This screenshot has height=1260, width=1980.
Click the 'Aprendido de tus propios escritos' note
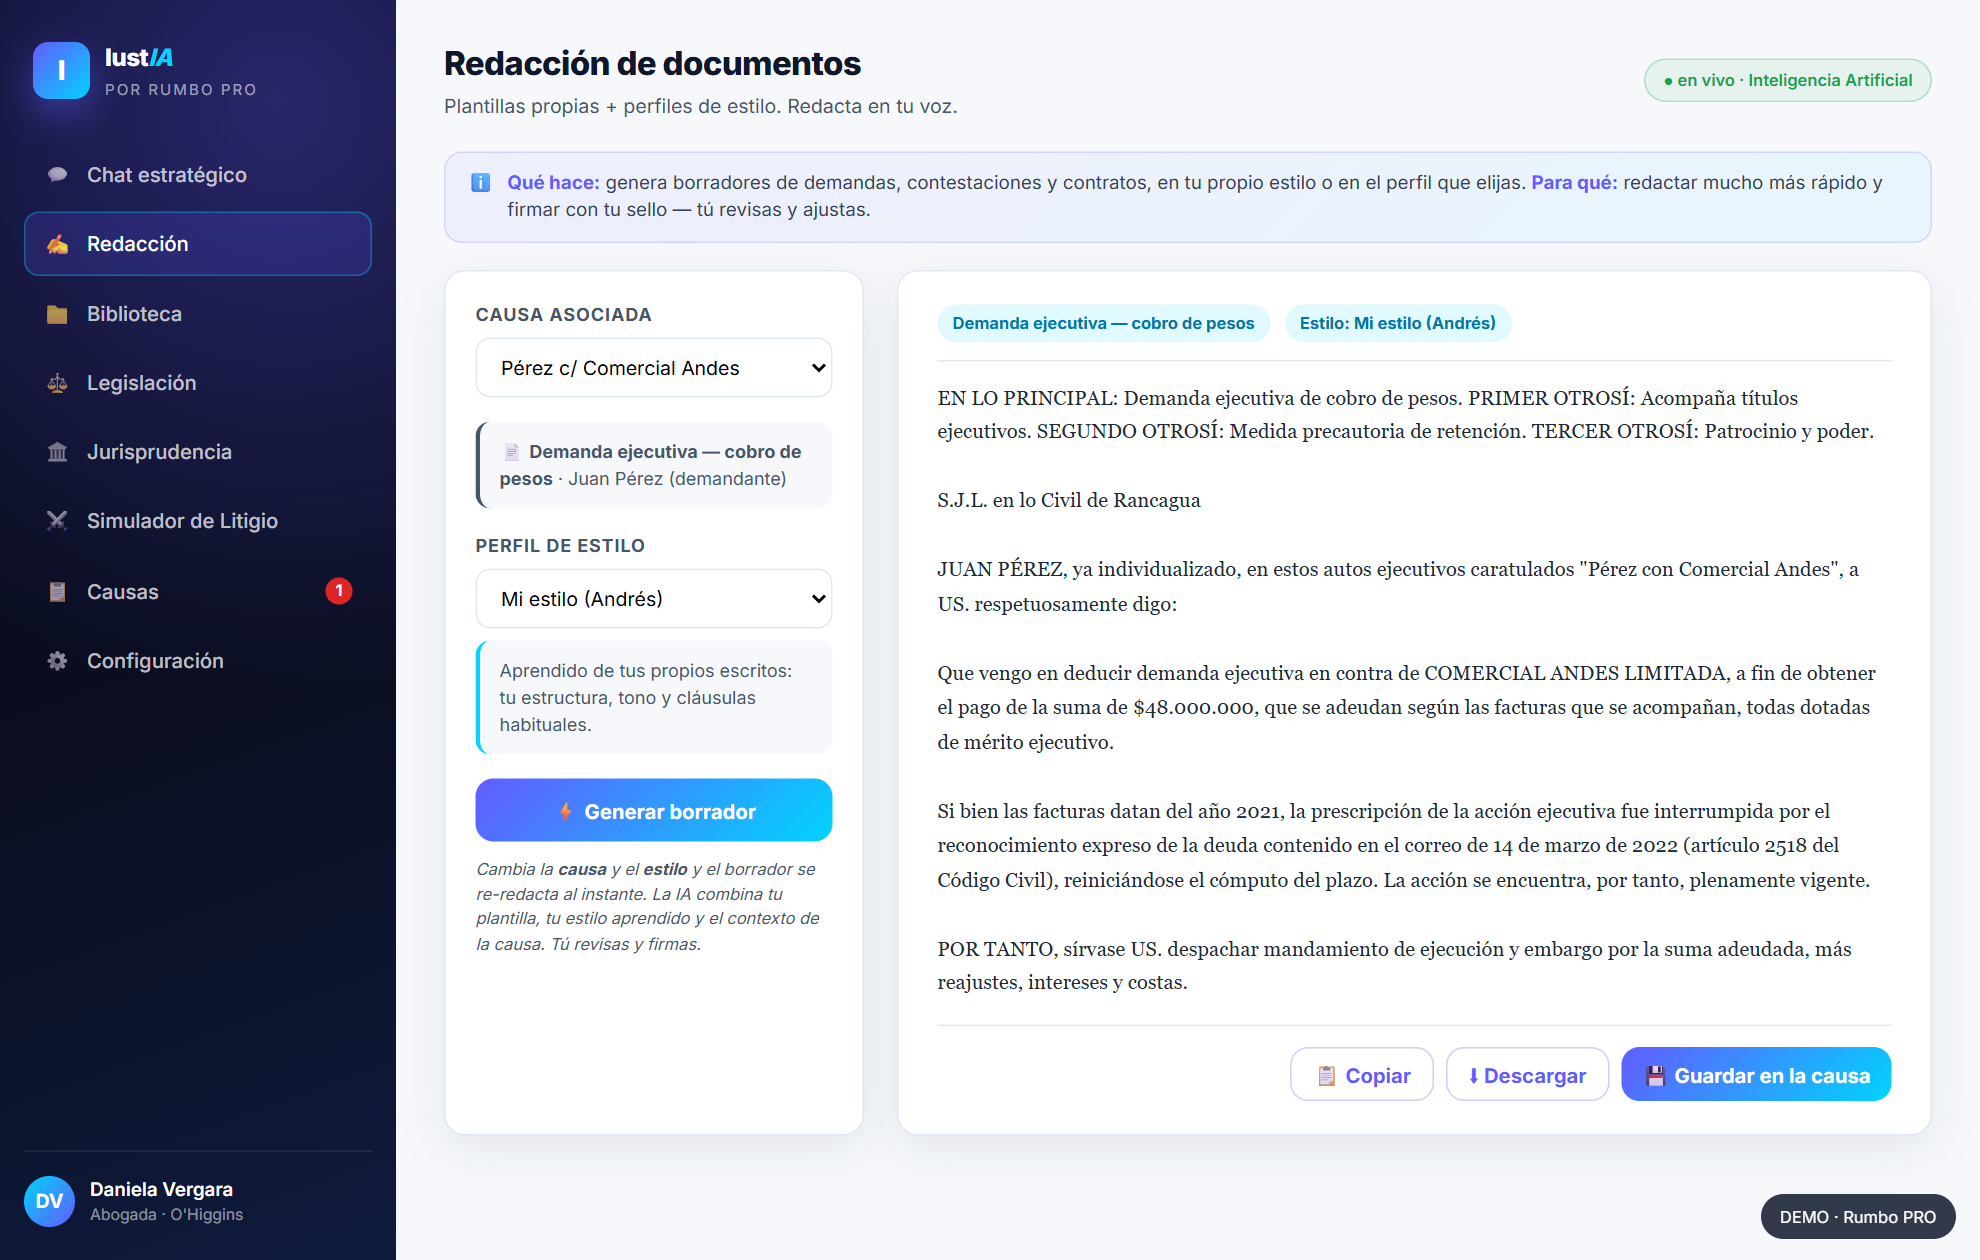[x=654, y=698]
